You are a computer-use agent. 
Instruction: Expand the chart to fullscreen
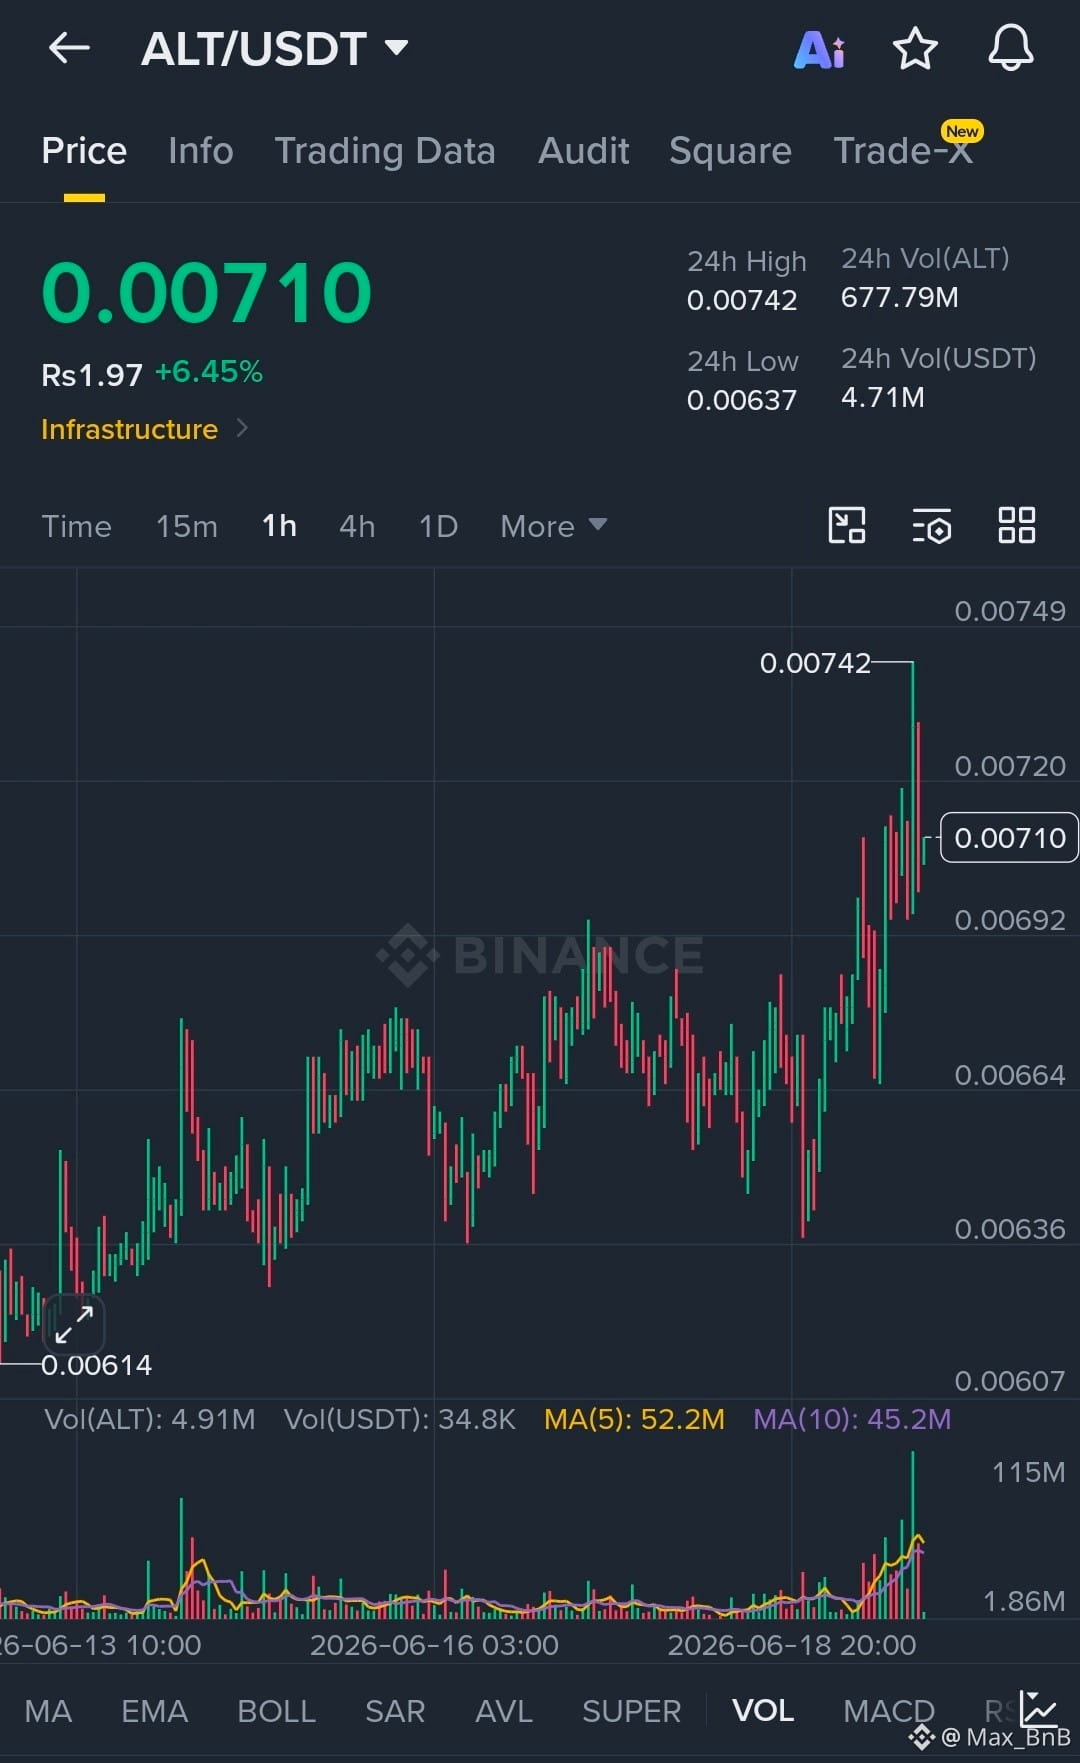[74, 1324]
